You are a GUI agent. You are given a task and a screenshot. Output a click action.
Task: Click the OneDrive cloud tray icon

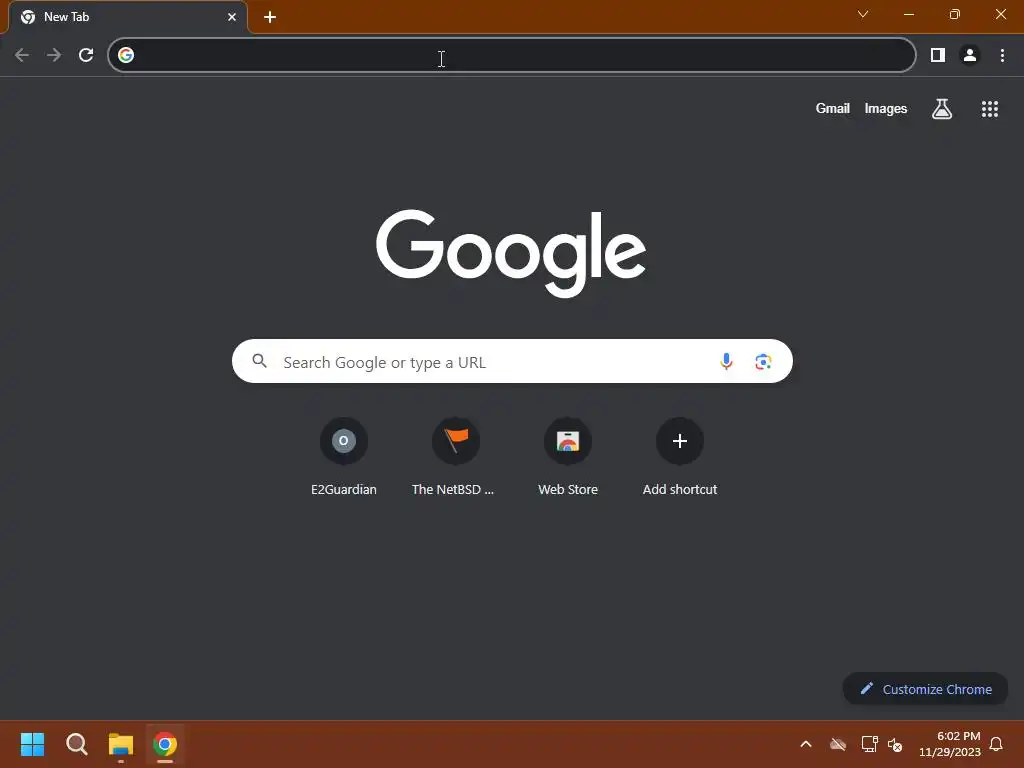click(x=838, y=744)
